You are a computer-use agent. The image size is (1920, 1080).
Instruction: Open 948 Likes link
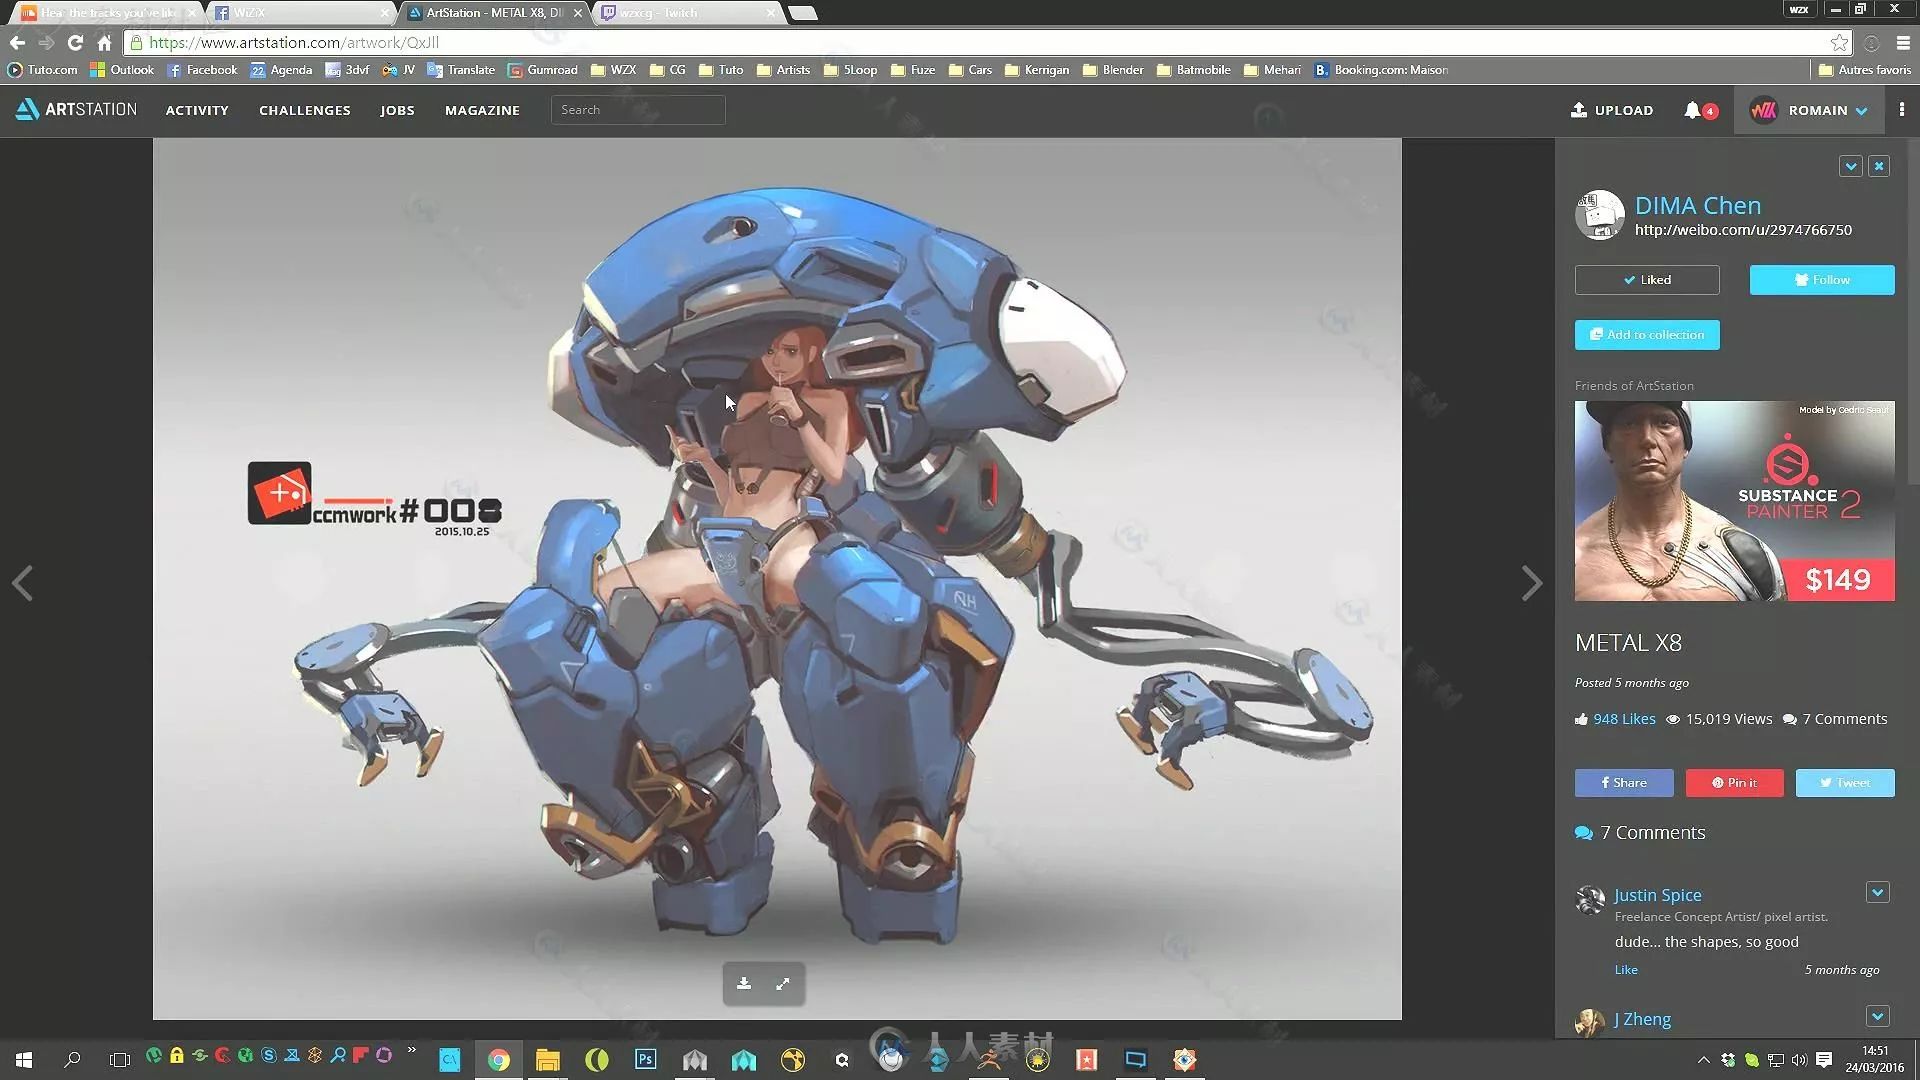point(1624,719)
